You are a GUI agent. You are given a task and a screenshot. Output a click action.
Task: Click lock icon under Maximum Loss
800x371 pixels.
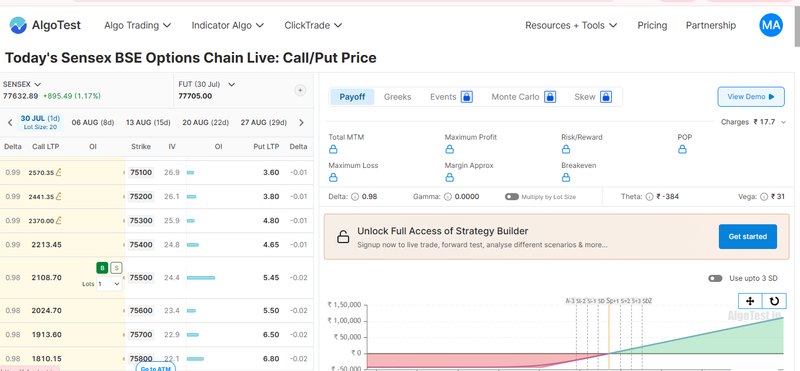pos(333,177)
